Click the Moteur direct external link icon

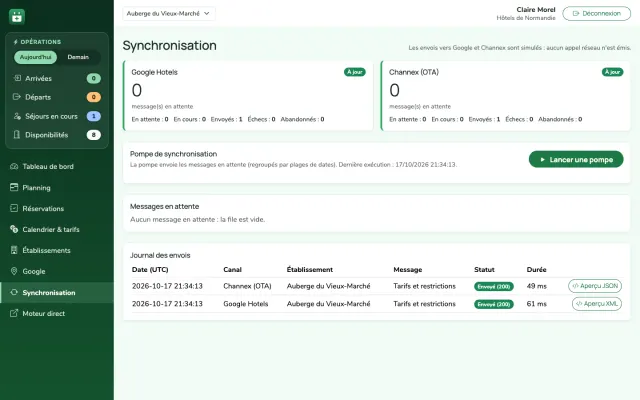(x=14, y=313)
